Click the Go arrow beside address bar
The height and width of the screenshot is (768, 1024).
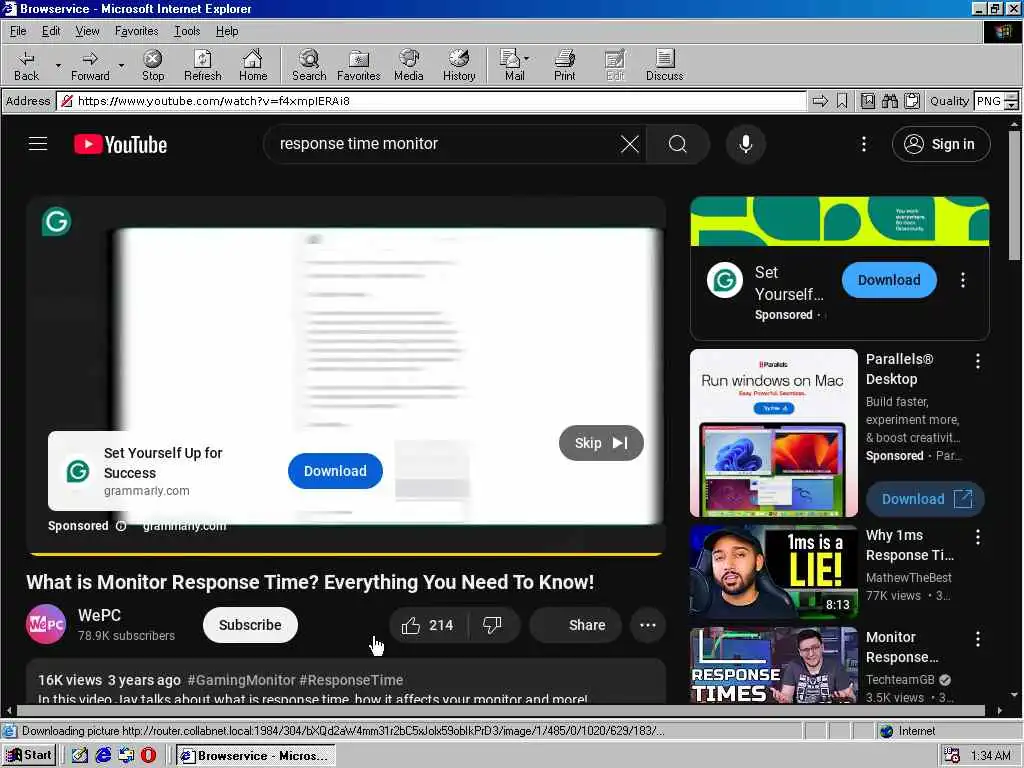pyautogui.click(x=820, y=101)
